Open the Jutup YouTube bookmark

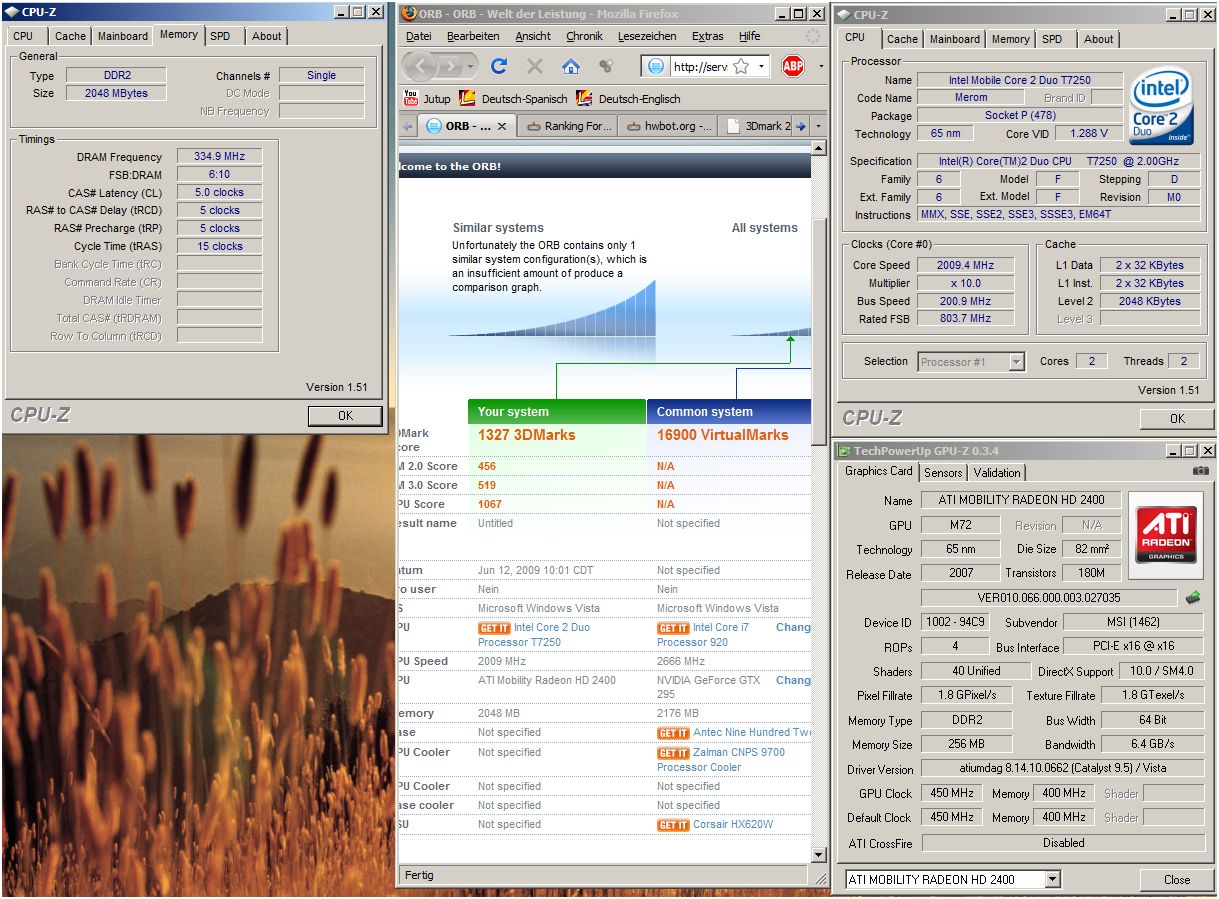click(x=427, y=98)
